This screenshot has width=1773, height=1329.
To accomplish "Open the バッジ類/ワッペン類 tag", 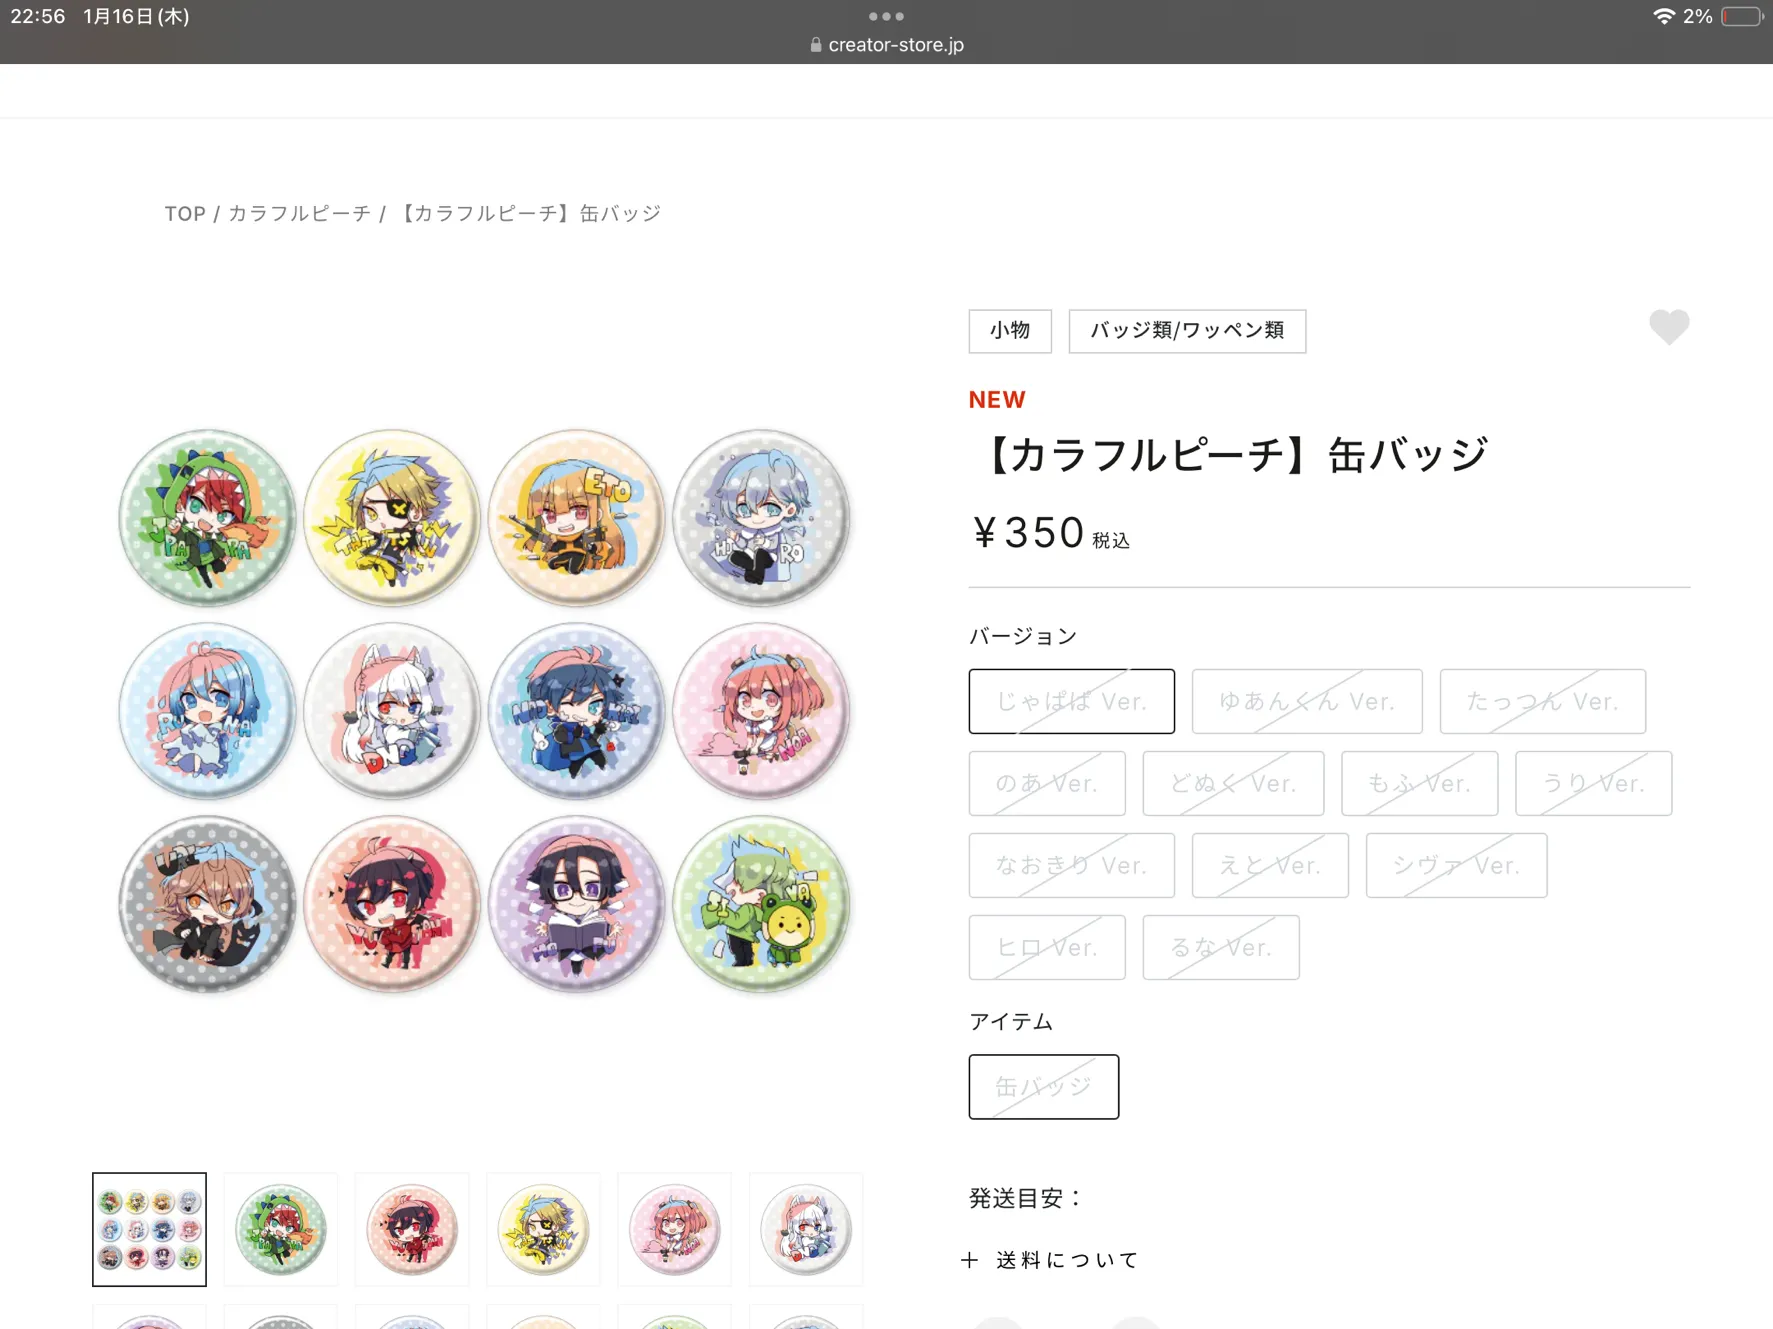I will tap(1187, 331).
